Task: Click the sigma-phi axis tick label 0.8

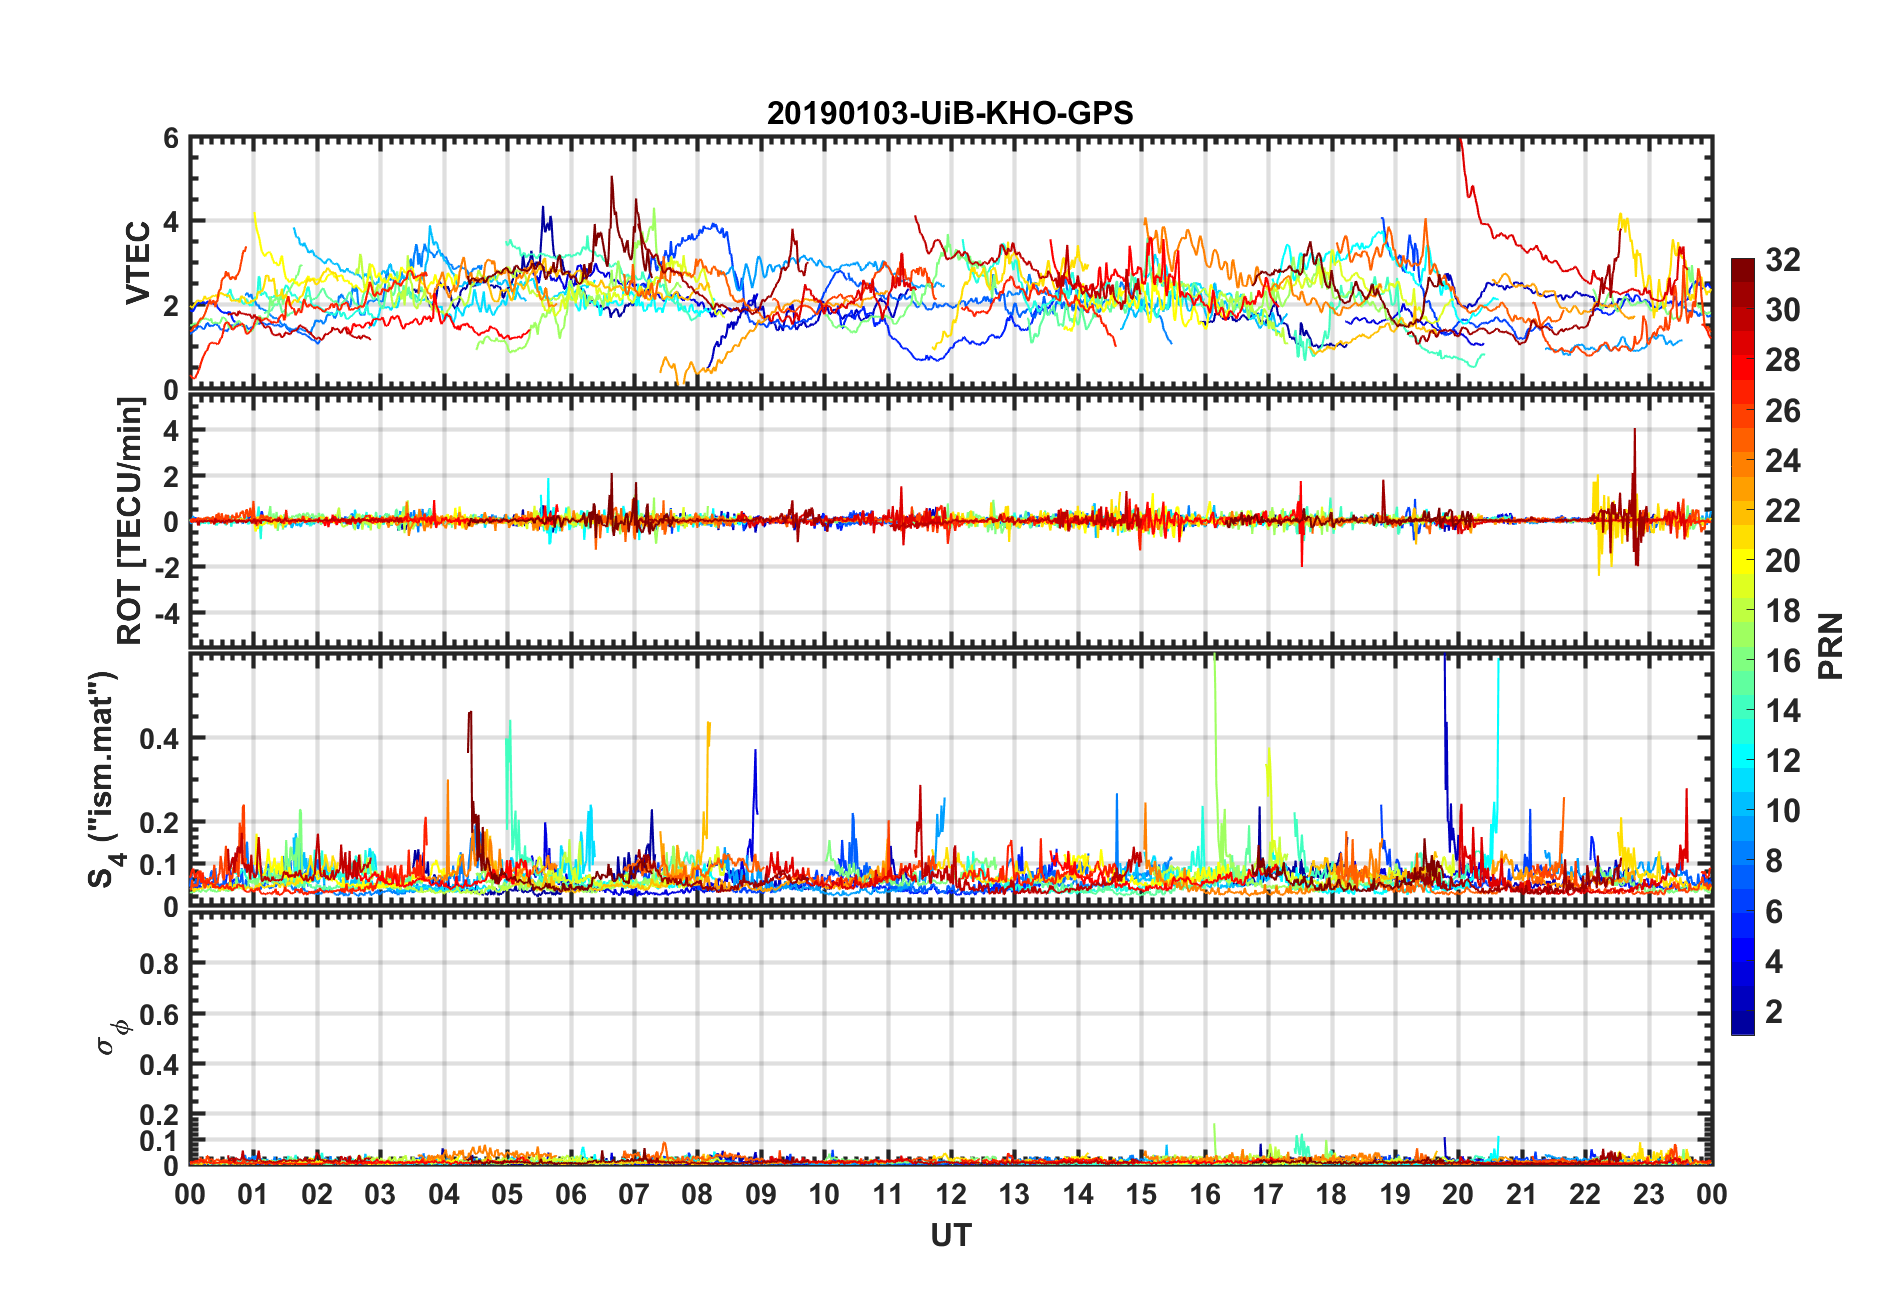Action: 159,964
